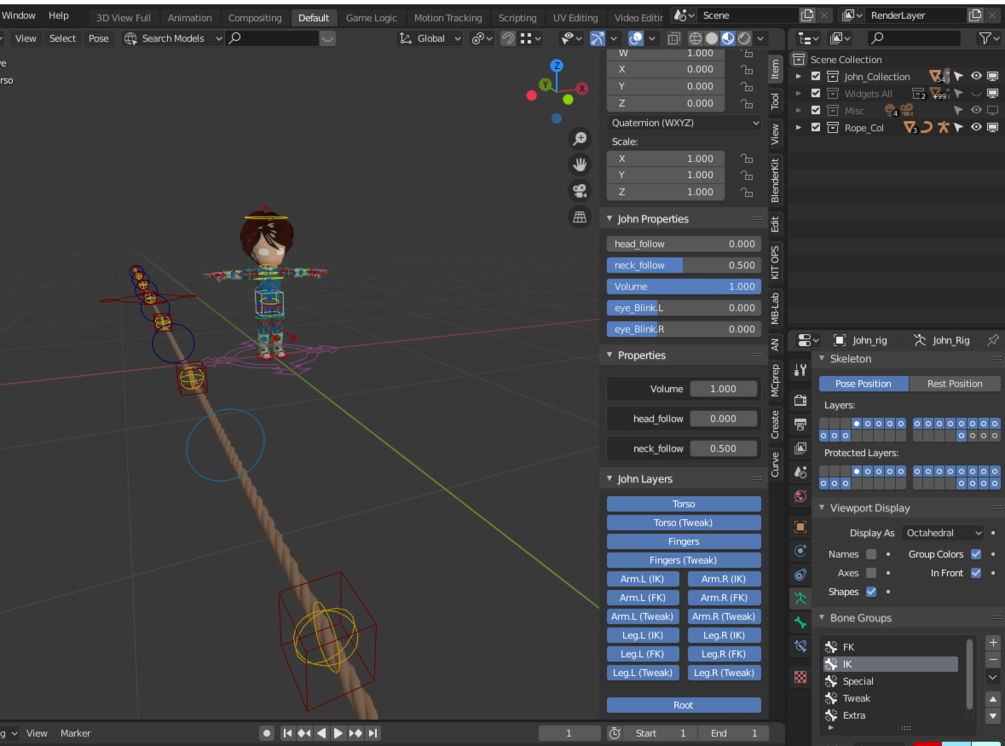This screenshot has height=746, width=1005.
Task: Adjust the neck_follow slider in John Properties
Action: coord(684,265)
